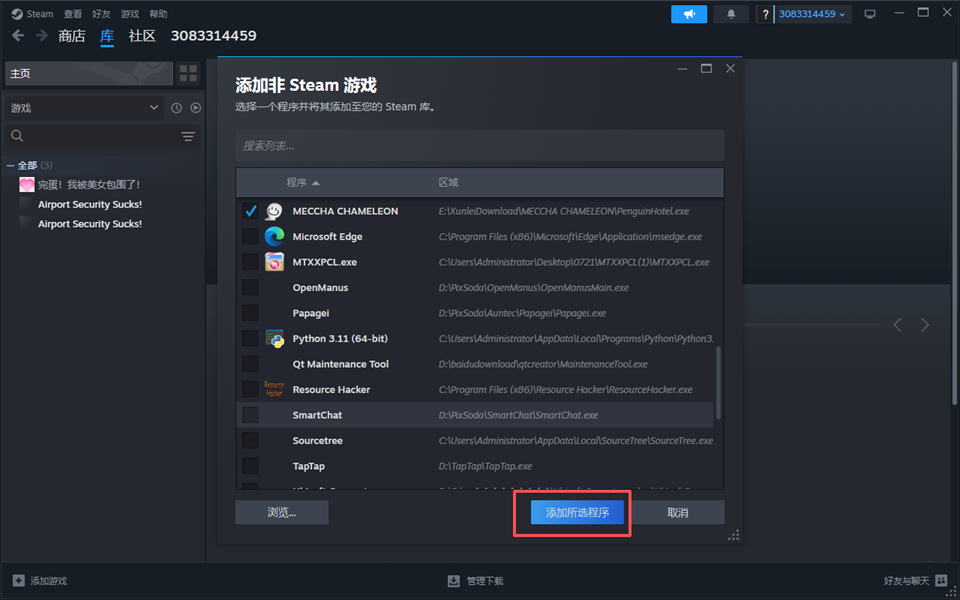Click the main window right scrollbar
Image resolution: width=960 pixels, height=600 pixels.
954,233
